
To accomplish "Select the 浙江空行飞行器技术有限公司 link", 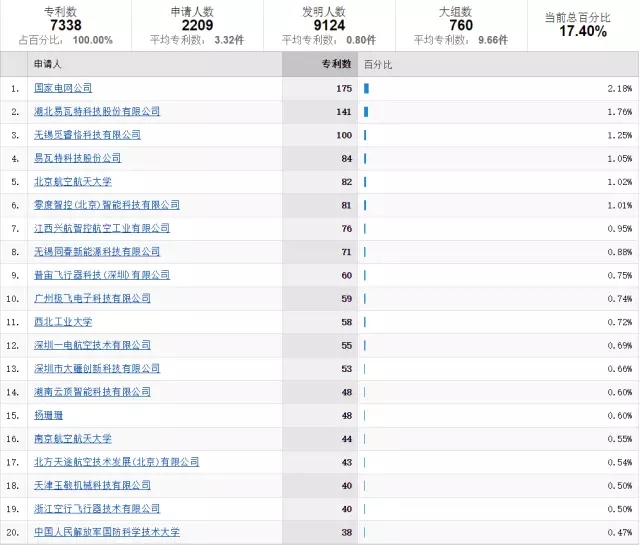I will click(97, 509).
